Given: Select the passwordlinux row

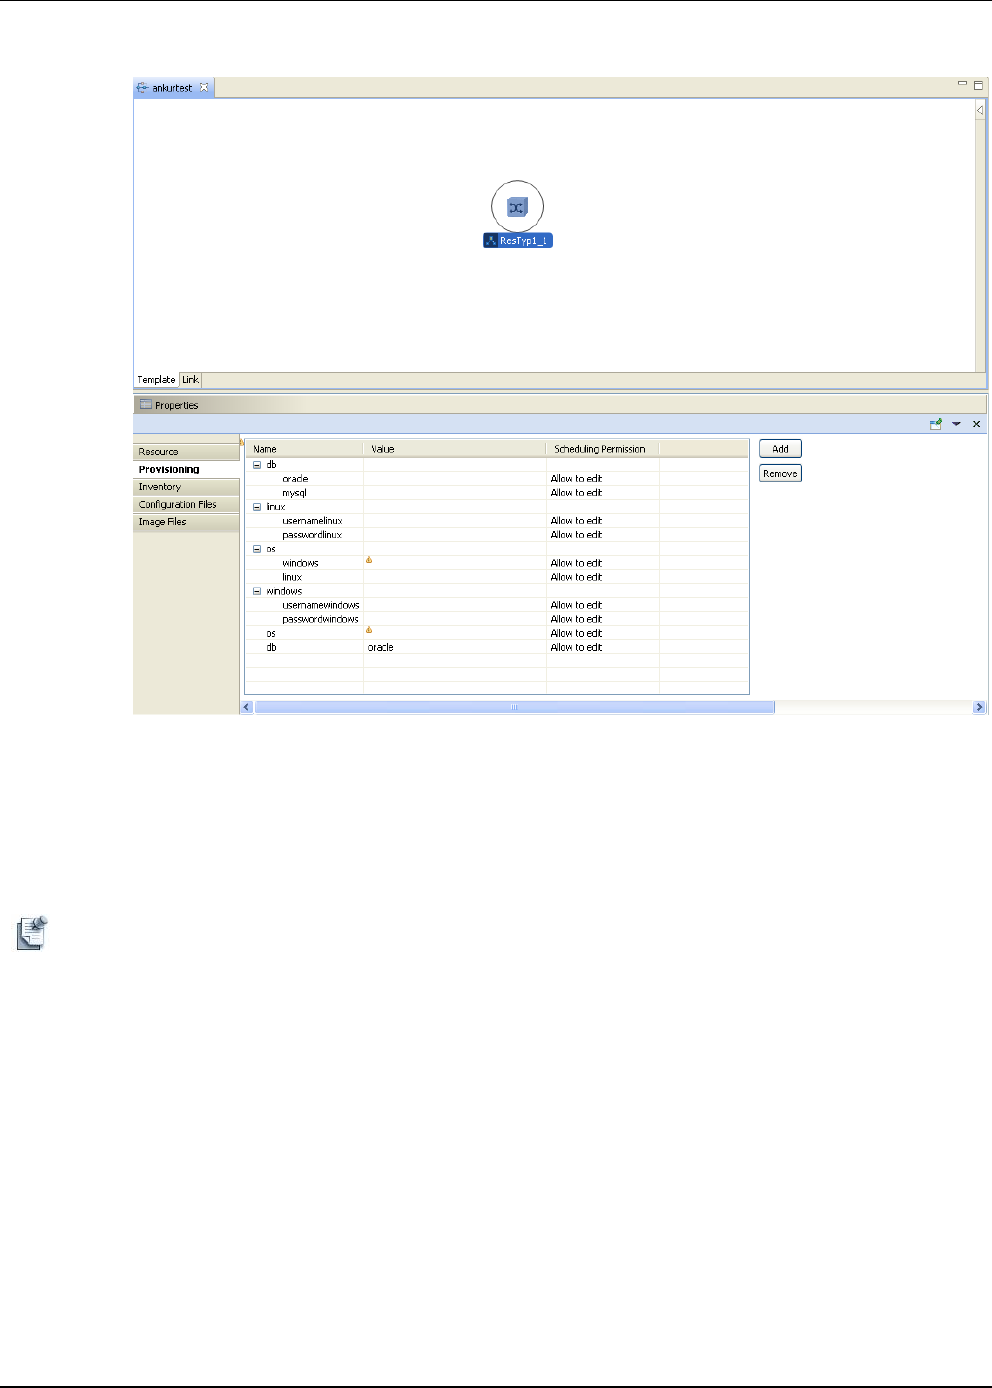Looking at the screenshot, I should coord(497,535).
